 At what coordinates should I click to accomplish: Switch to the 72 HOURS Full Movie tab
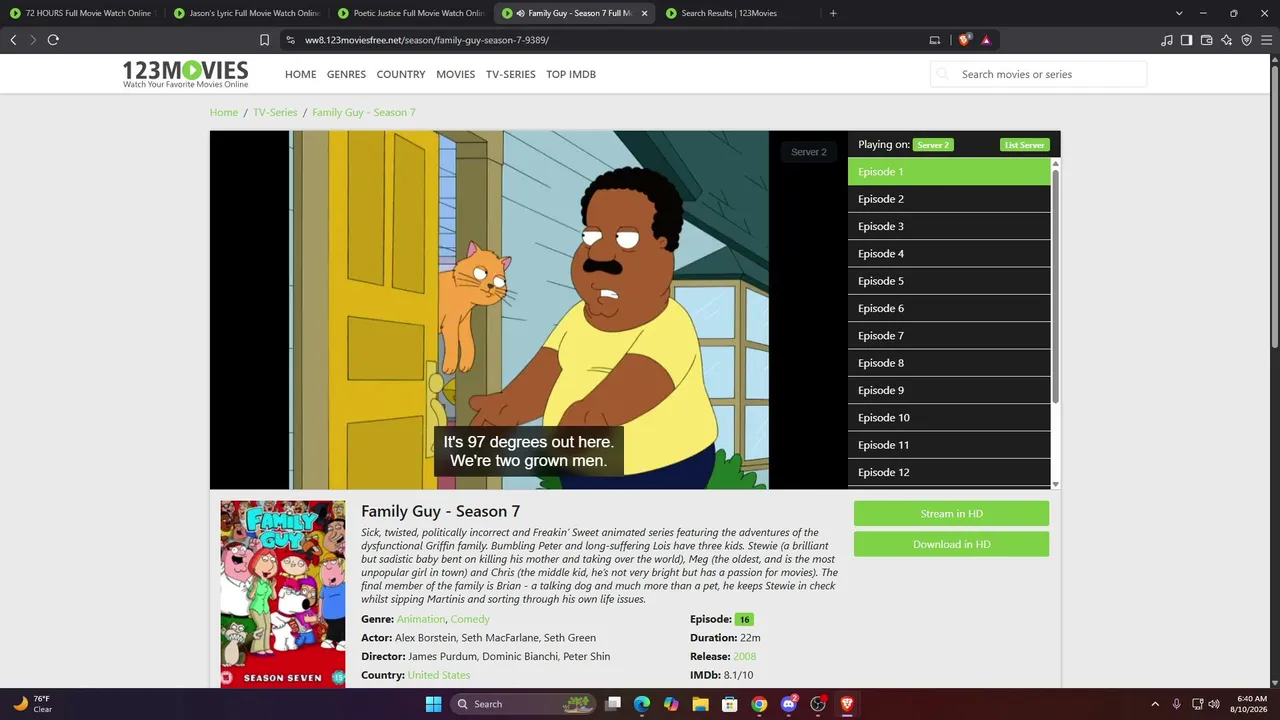(82, 13)
